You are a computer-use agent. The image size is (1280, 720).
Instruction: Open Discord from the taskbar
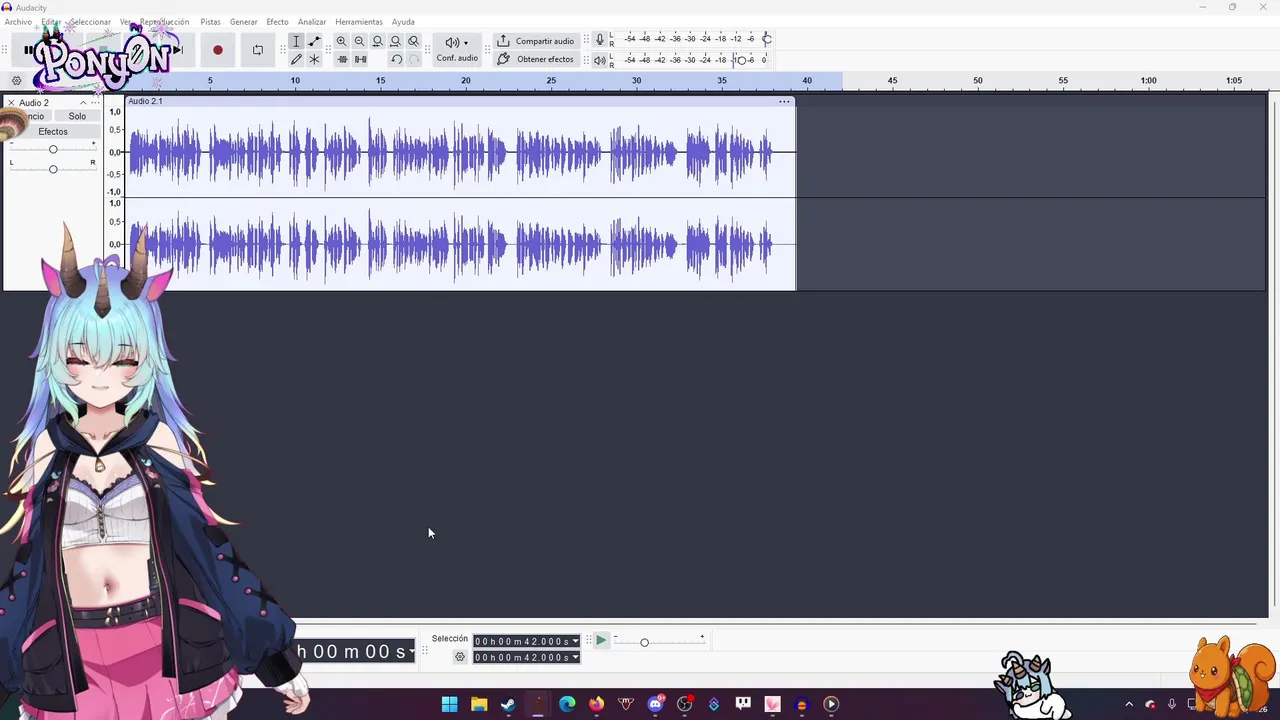tap(656, 704)
